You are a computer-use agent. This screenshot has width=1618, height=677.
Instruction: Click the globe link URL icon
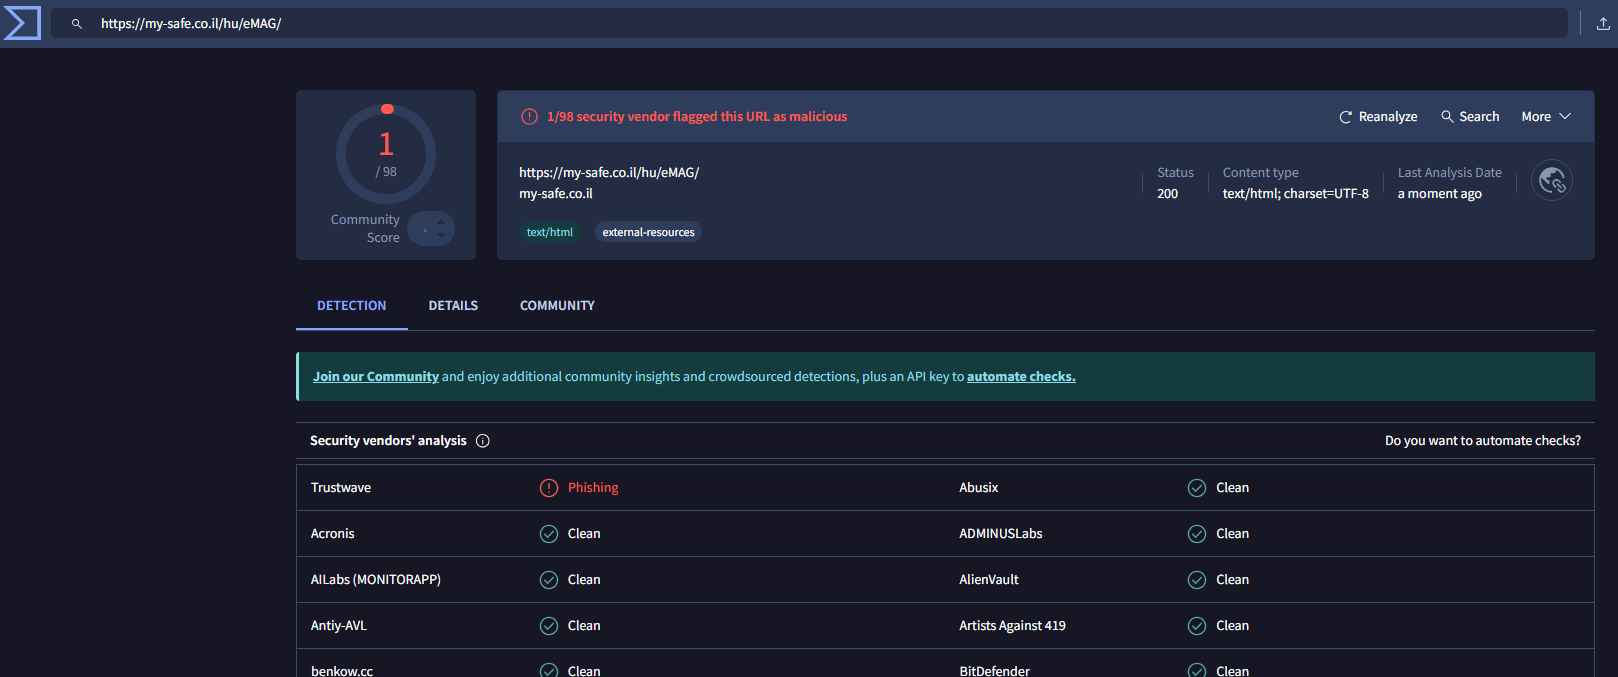tap(1551, 181)
